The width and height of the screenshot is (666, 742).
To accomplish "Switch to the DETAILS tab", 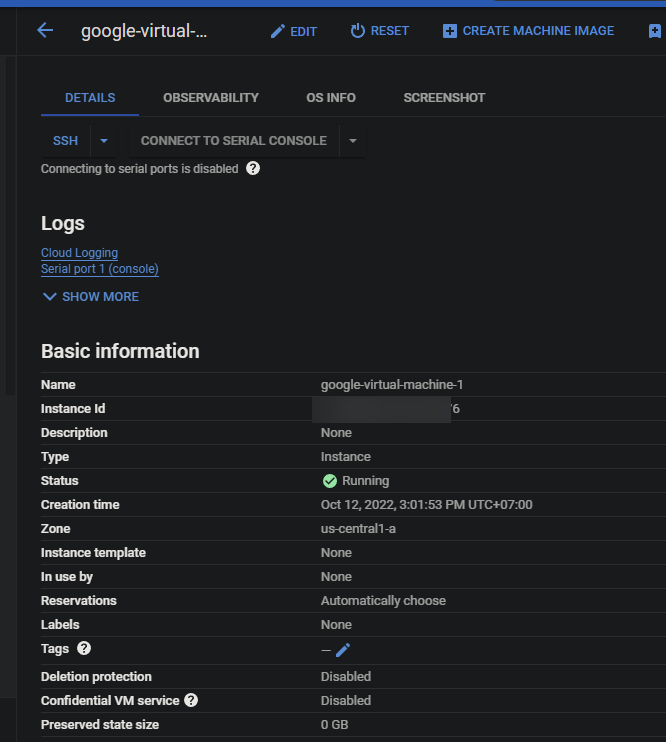I will point(90,98).
